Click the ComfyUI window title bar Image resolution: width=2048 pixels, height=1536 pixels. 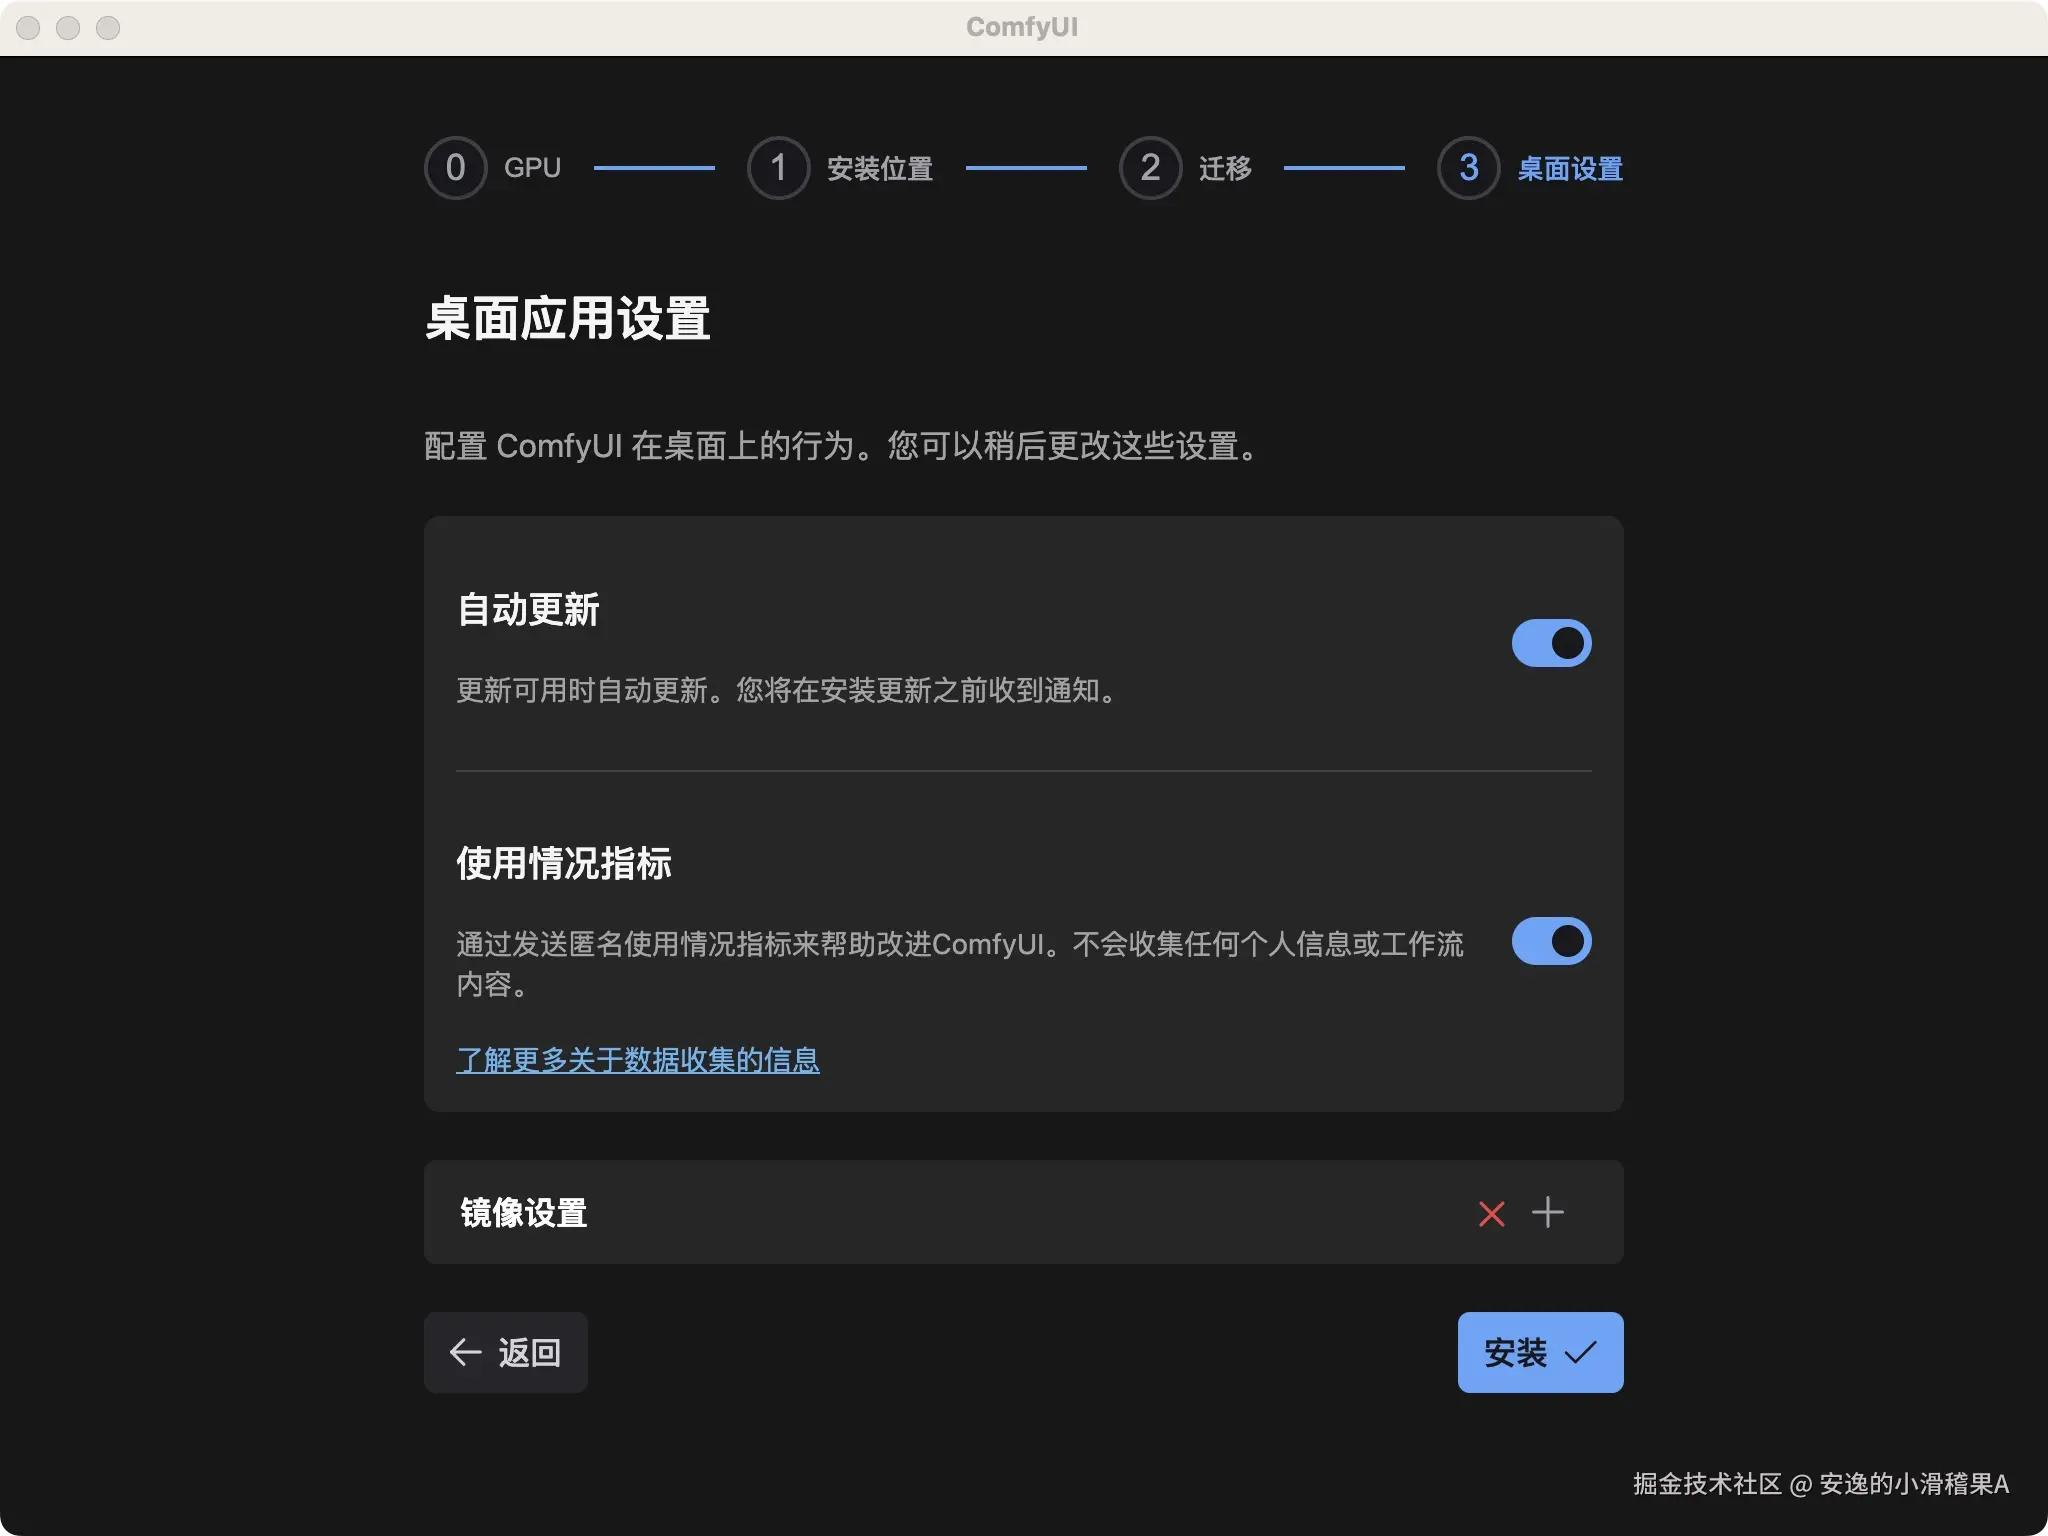(1022, 28)
